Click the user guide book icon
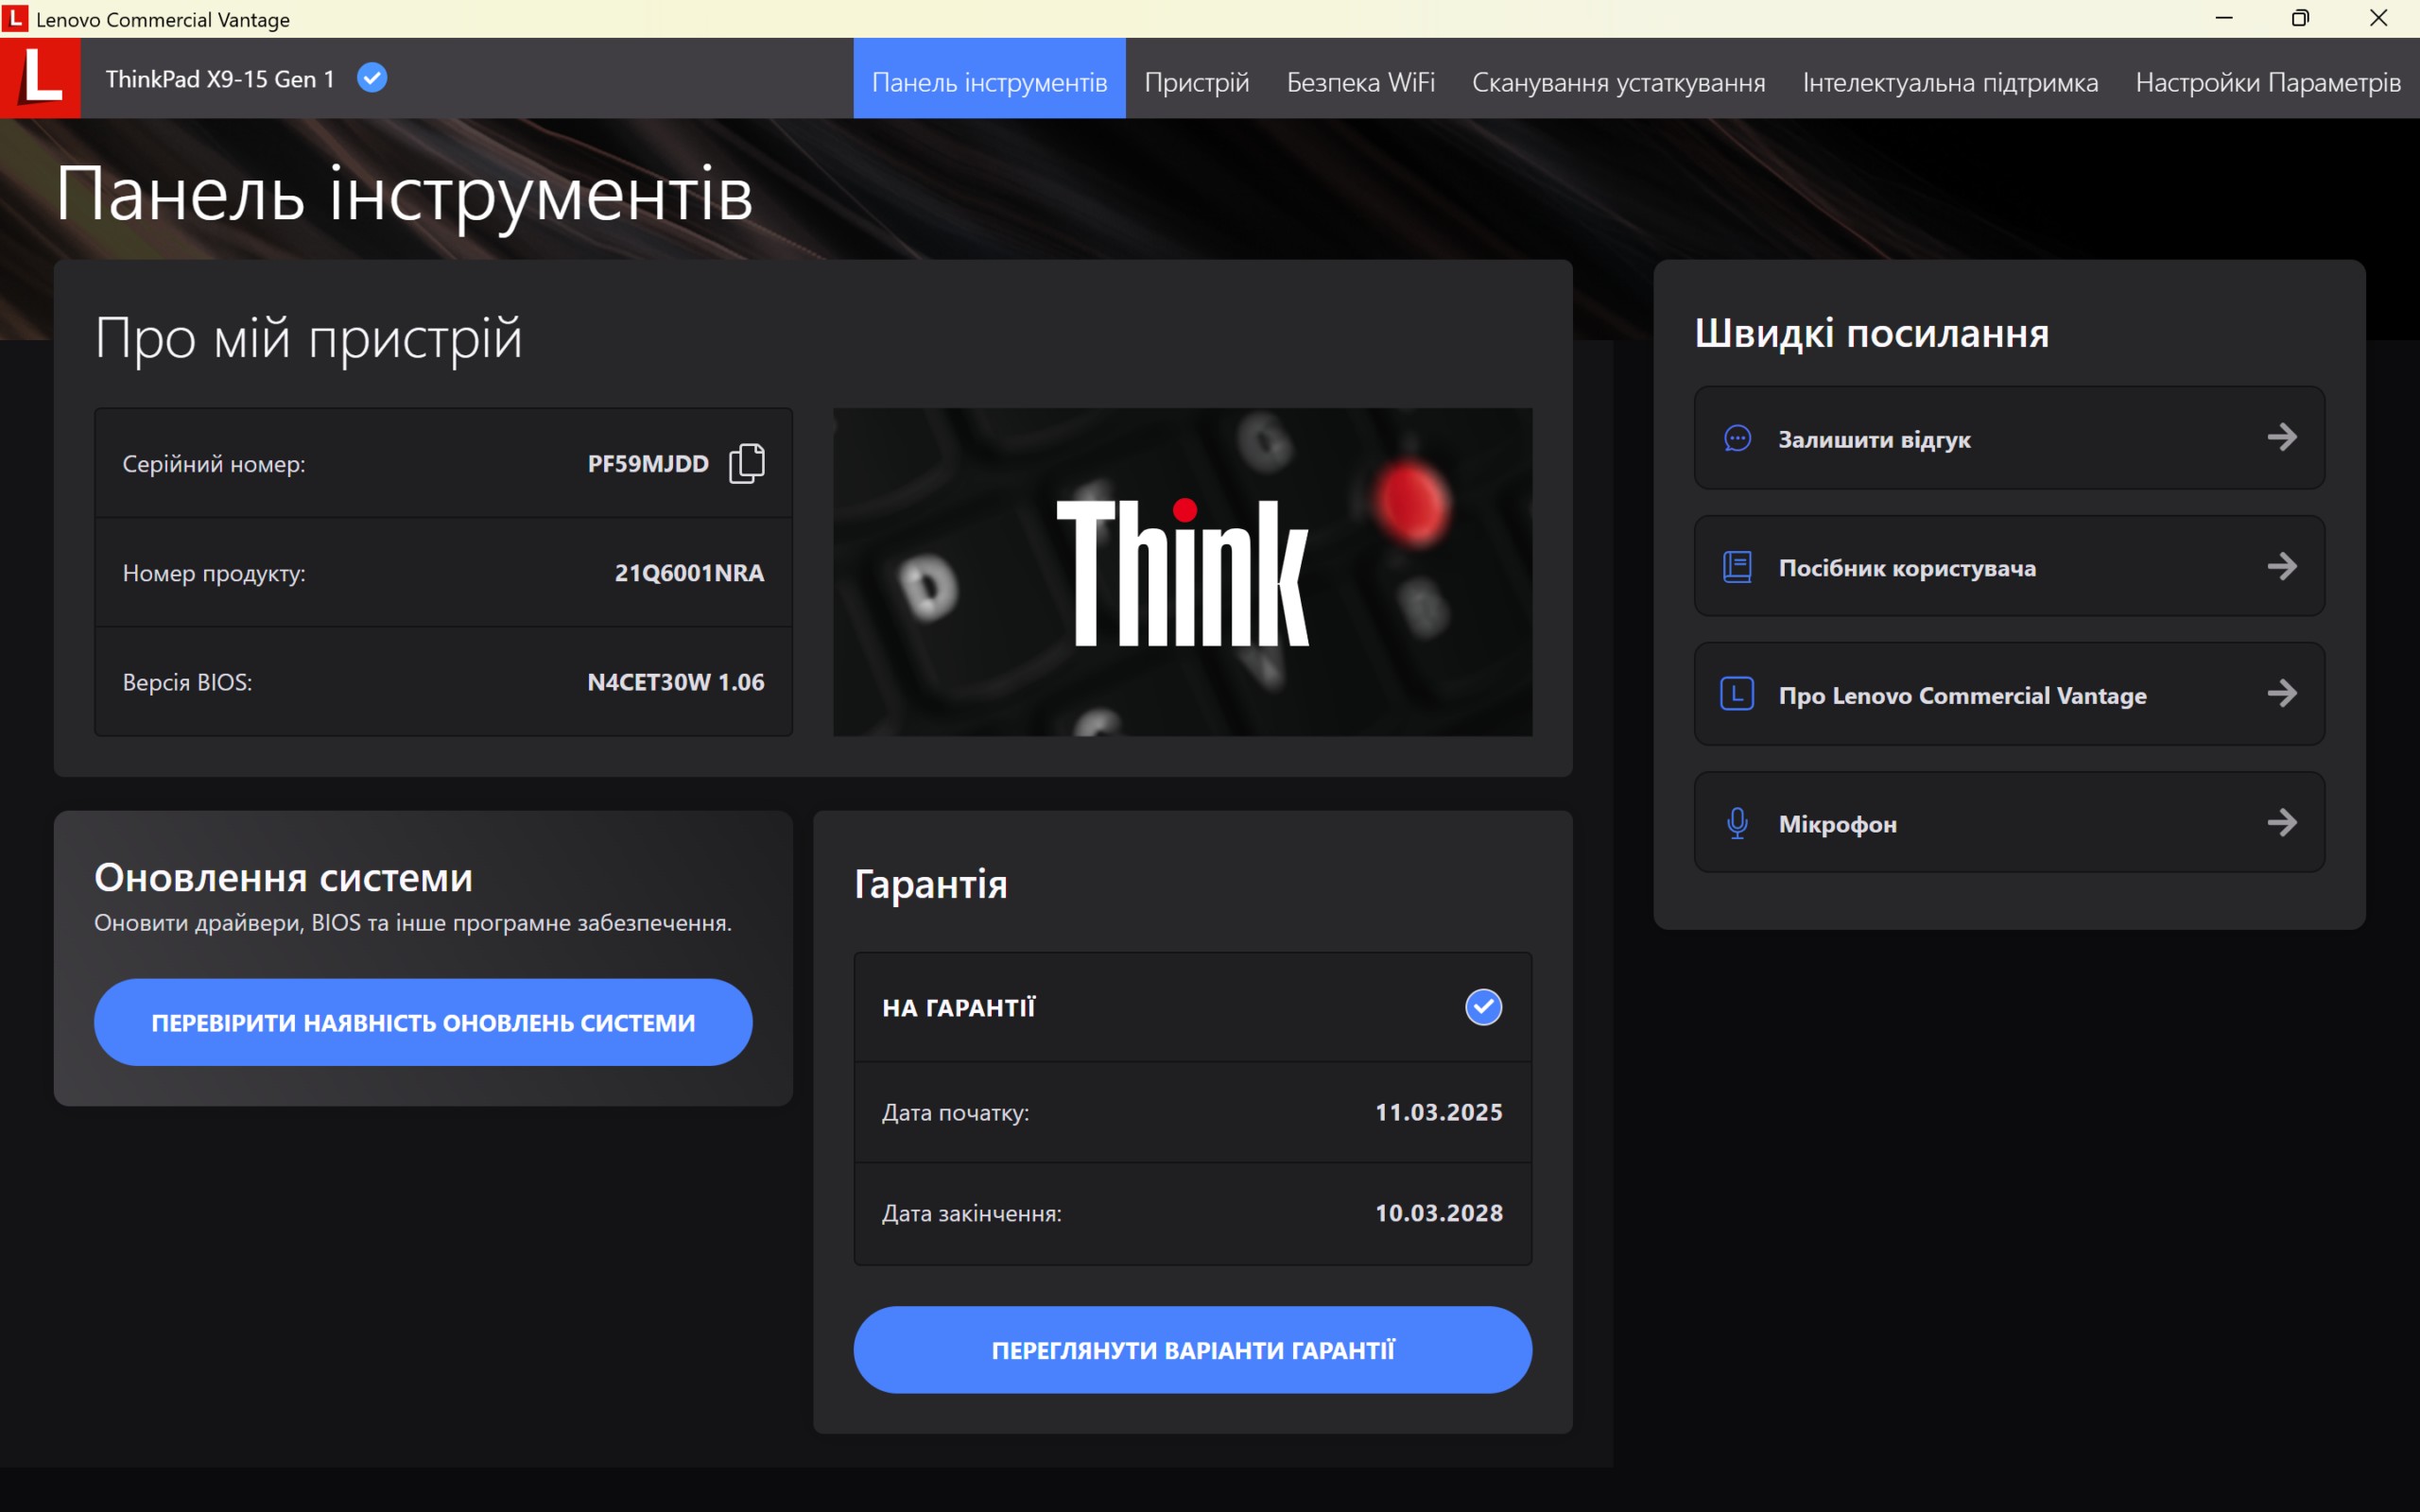The width and height of the screenshot is (2420, 1512). (1737, 567)
